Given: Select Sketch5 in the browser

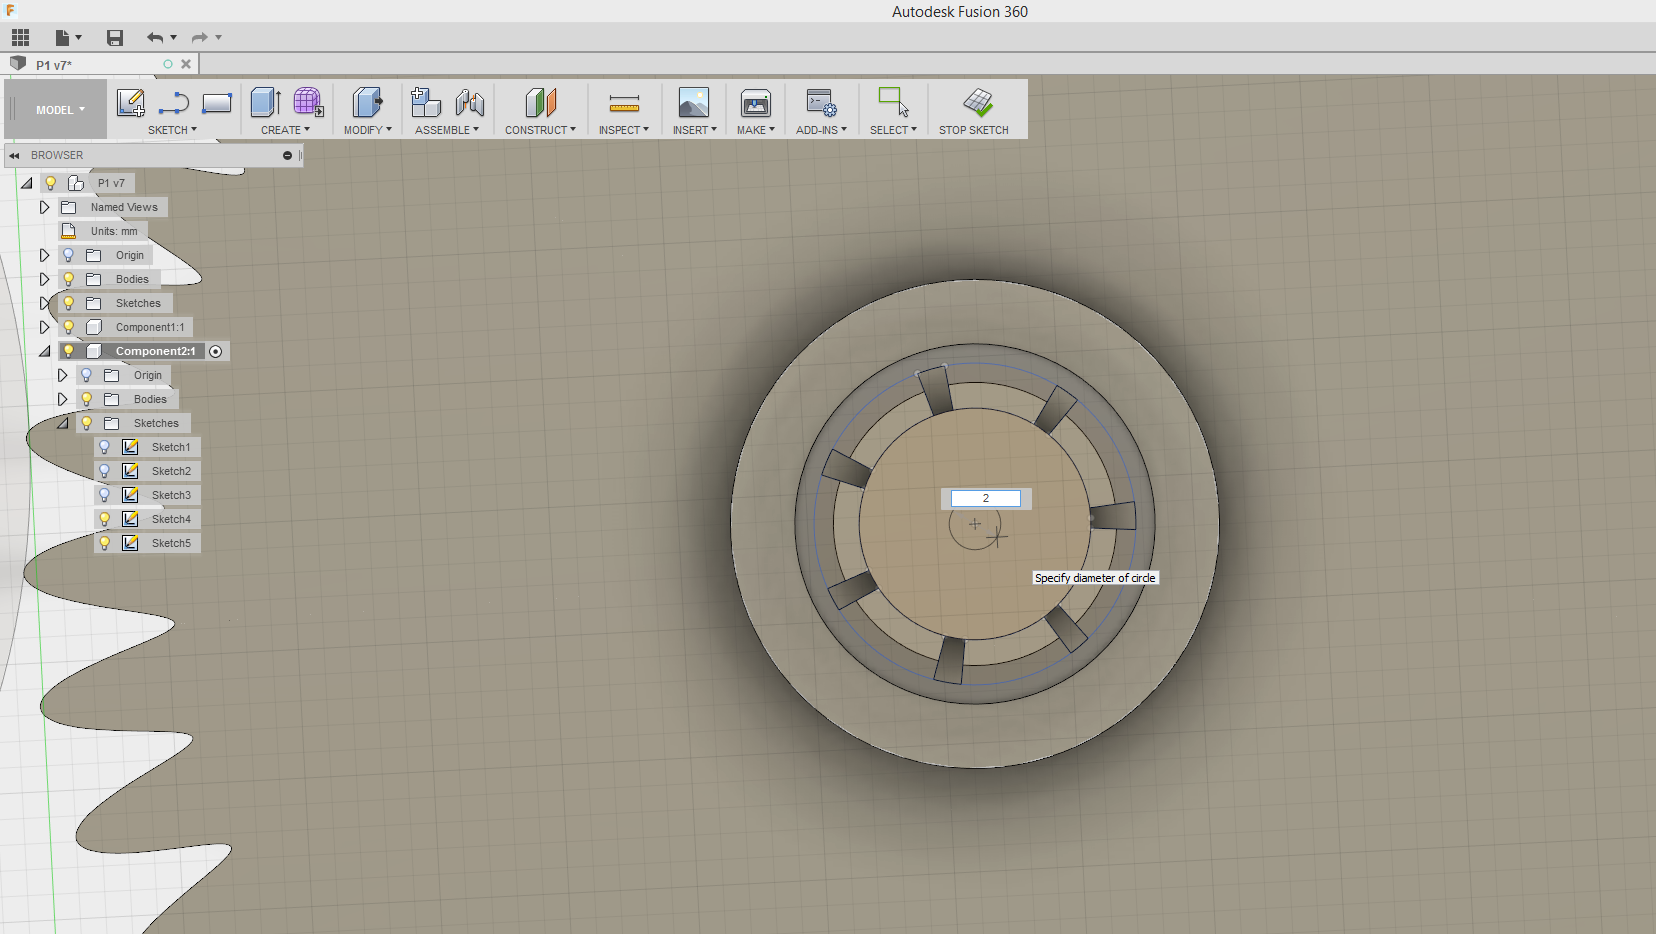Looking at the screenshot, I should [171, 543].
